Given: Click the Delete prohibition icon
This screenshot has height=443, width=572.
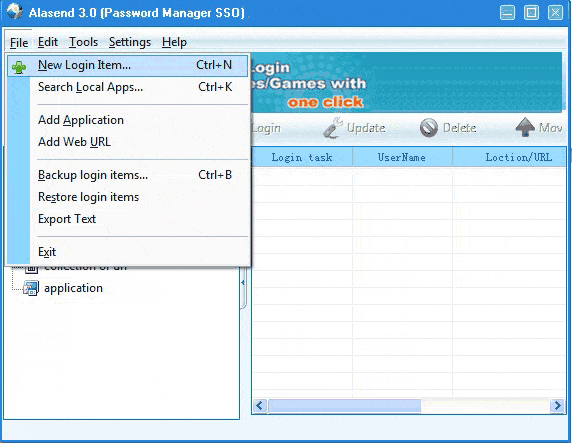Looking at the screenshot, I should point(429,128).
